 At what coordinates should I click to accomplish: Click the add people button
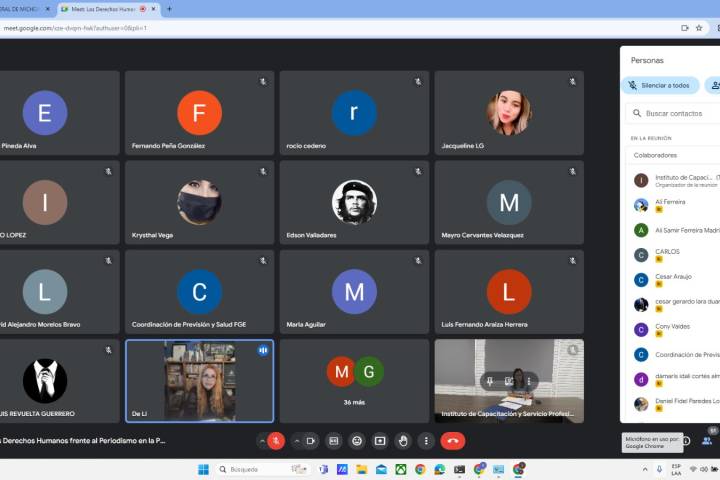713,86
